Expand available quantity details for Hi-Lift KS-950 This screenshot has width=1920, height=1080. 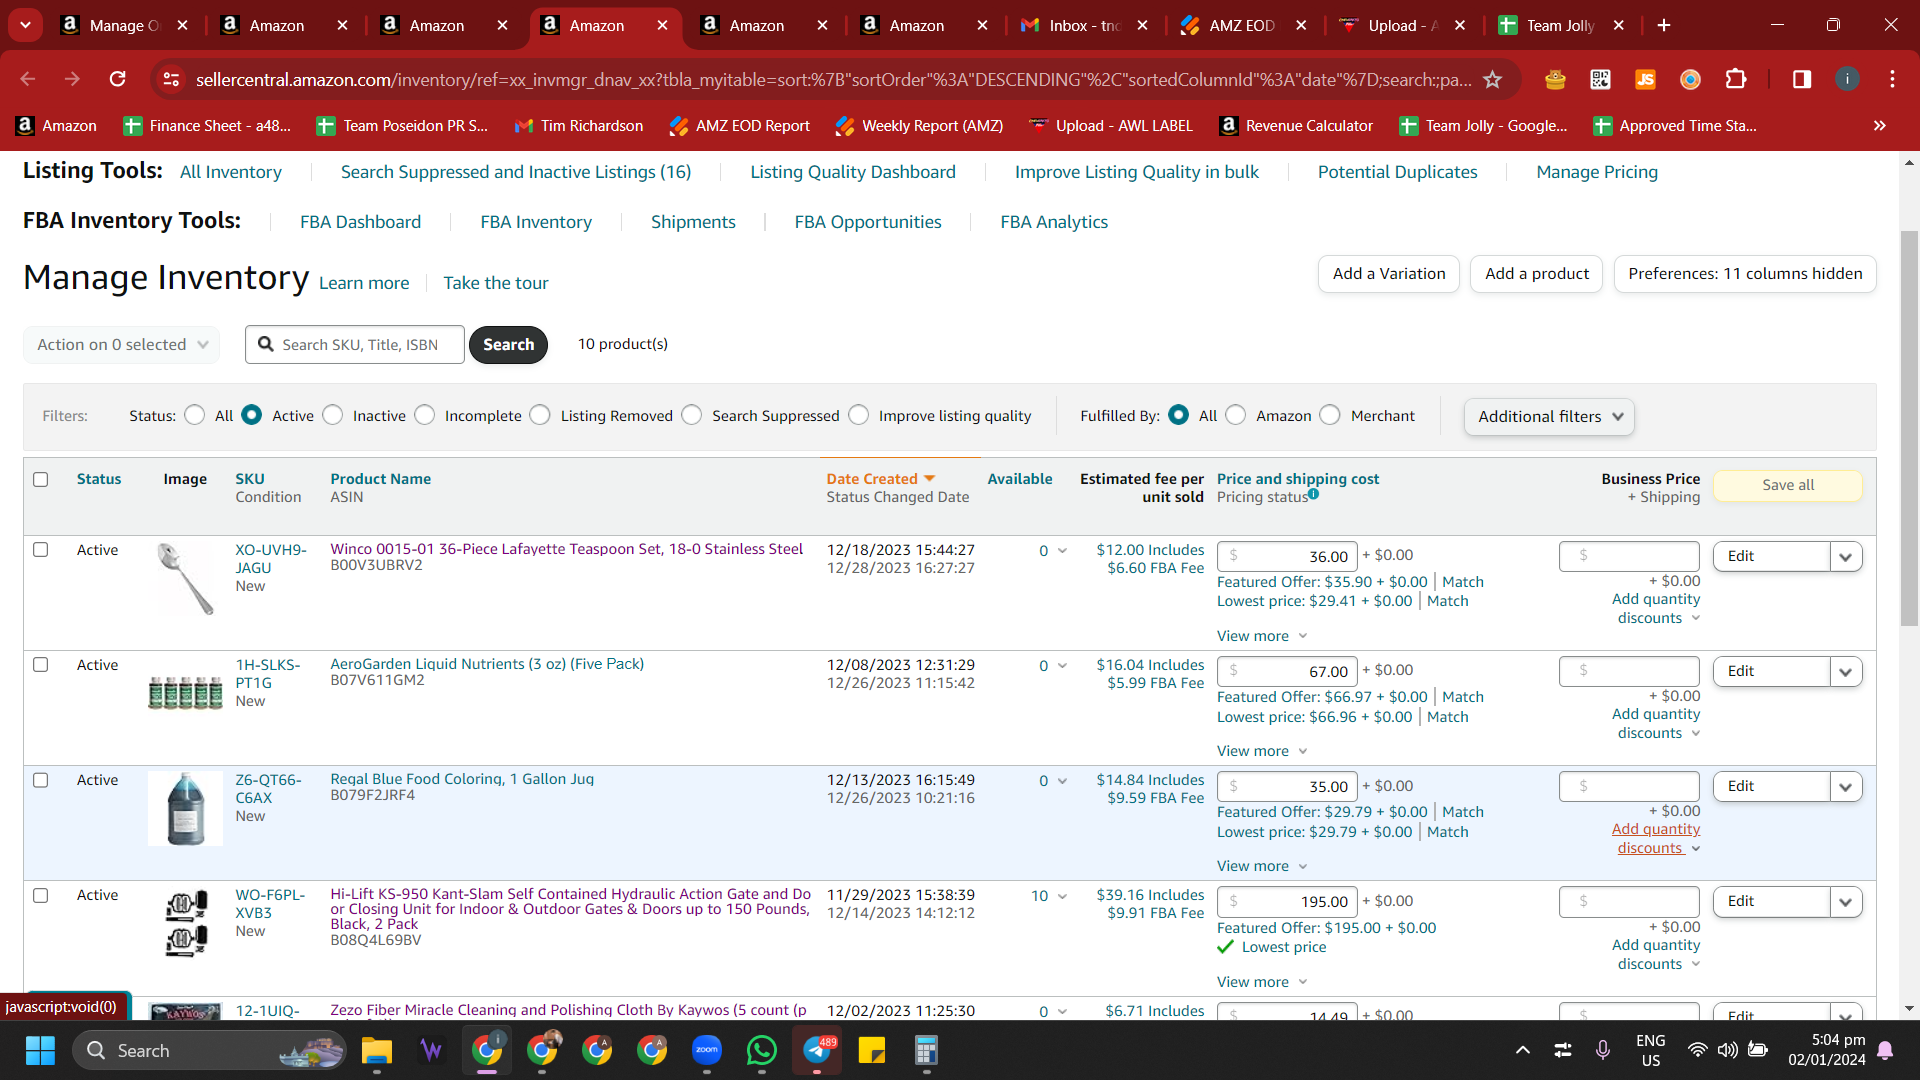(x=1062, y=896)
